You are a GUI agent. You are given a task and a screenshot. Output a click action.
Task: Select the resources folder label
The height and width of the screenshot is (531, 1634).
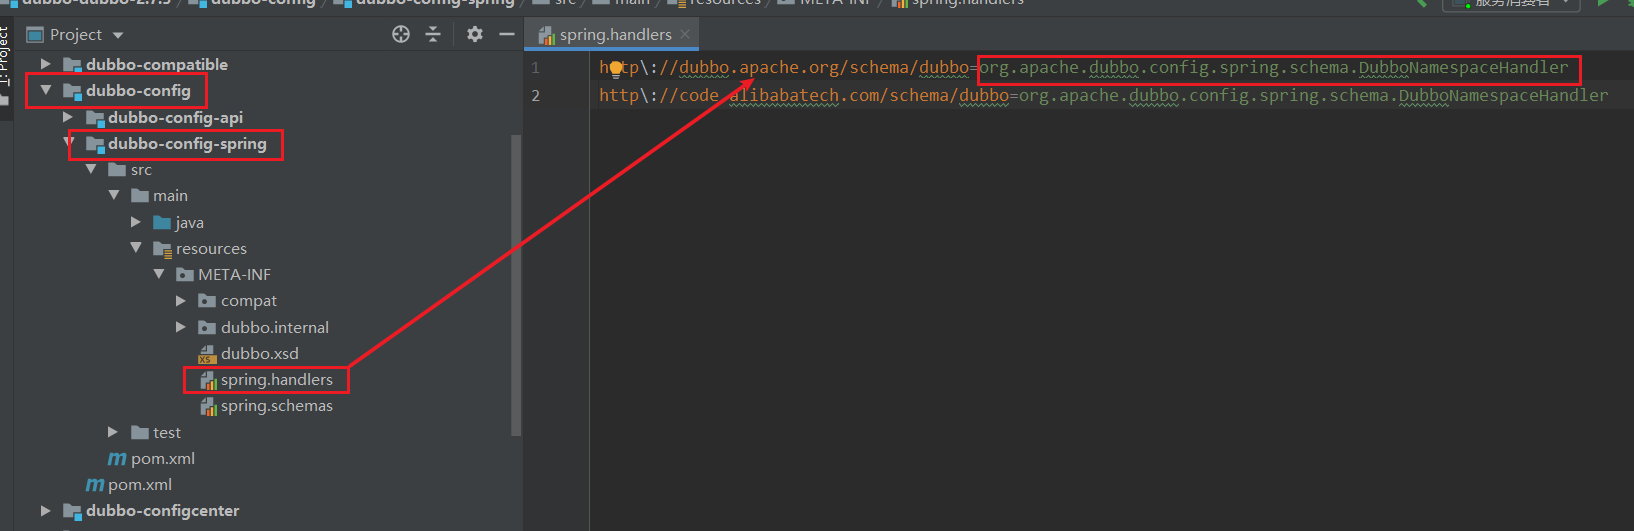(x=211, y=248)
